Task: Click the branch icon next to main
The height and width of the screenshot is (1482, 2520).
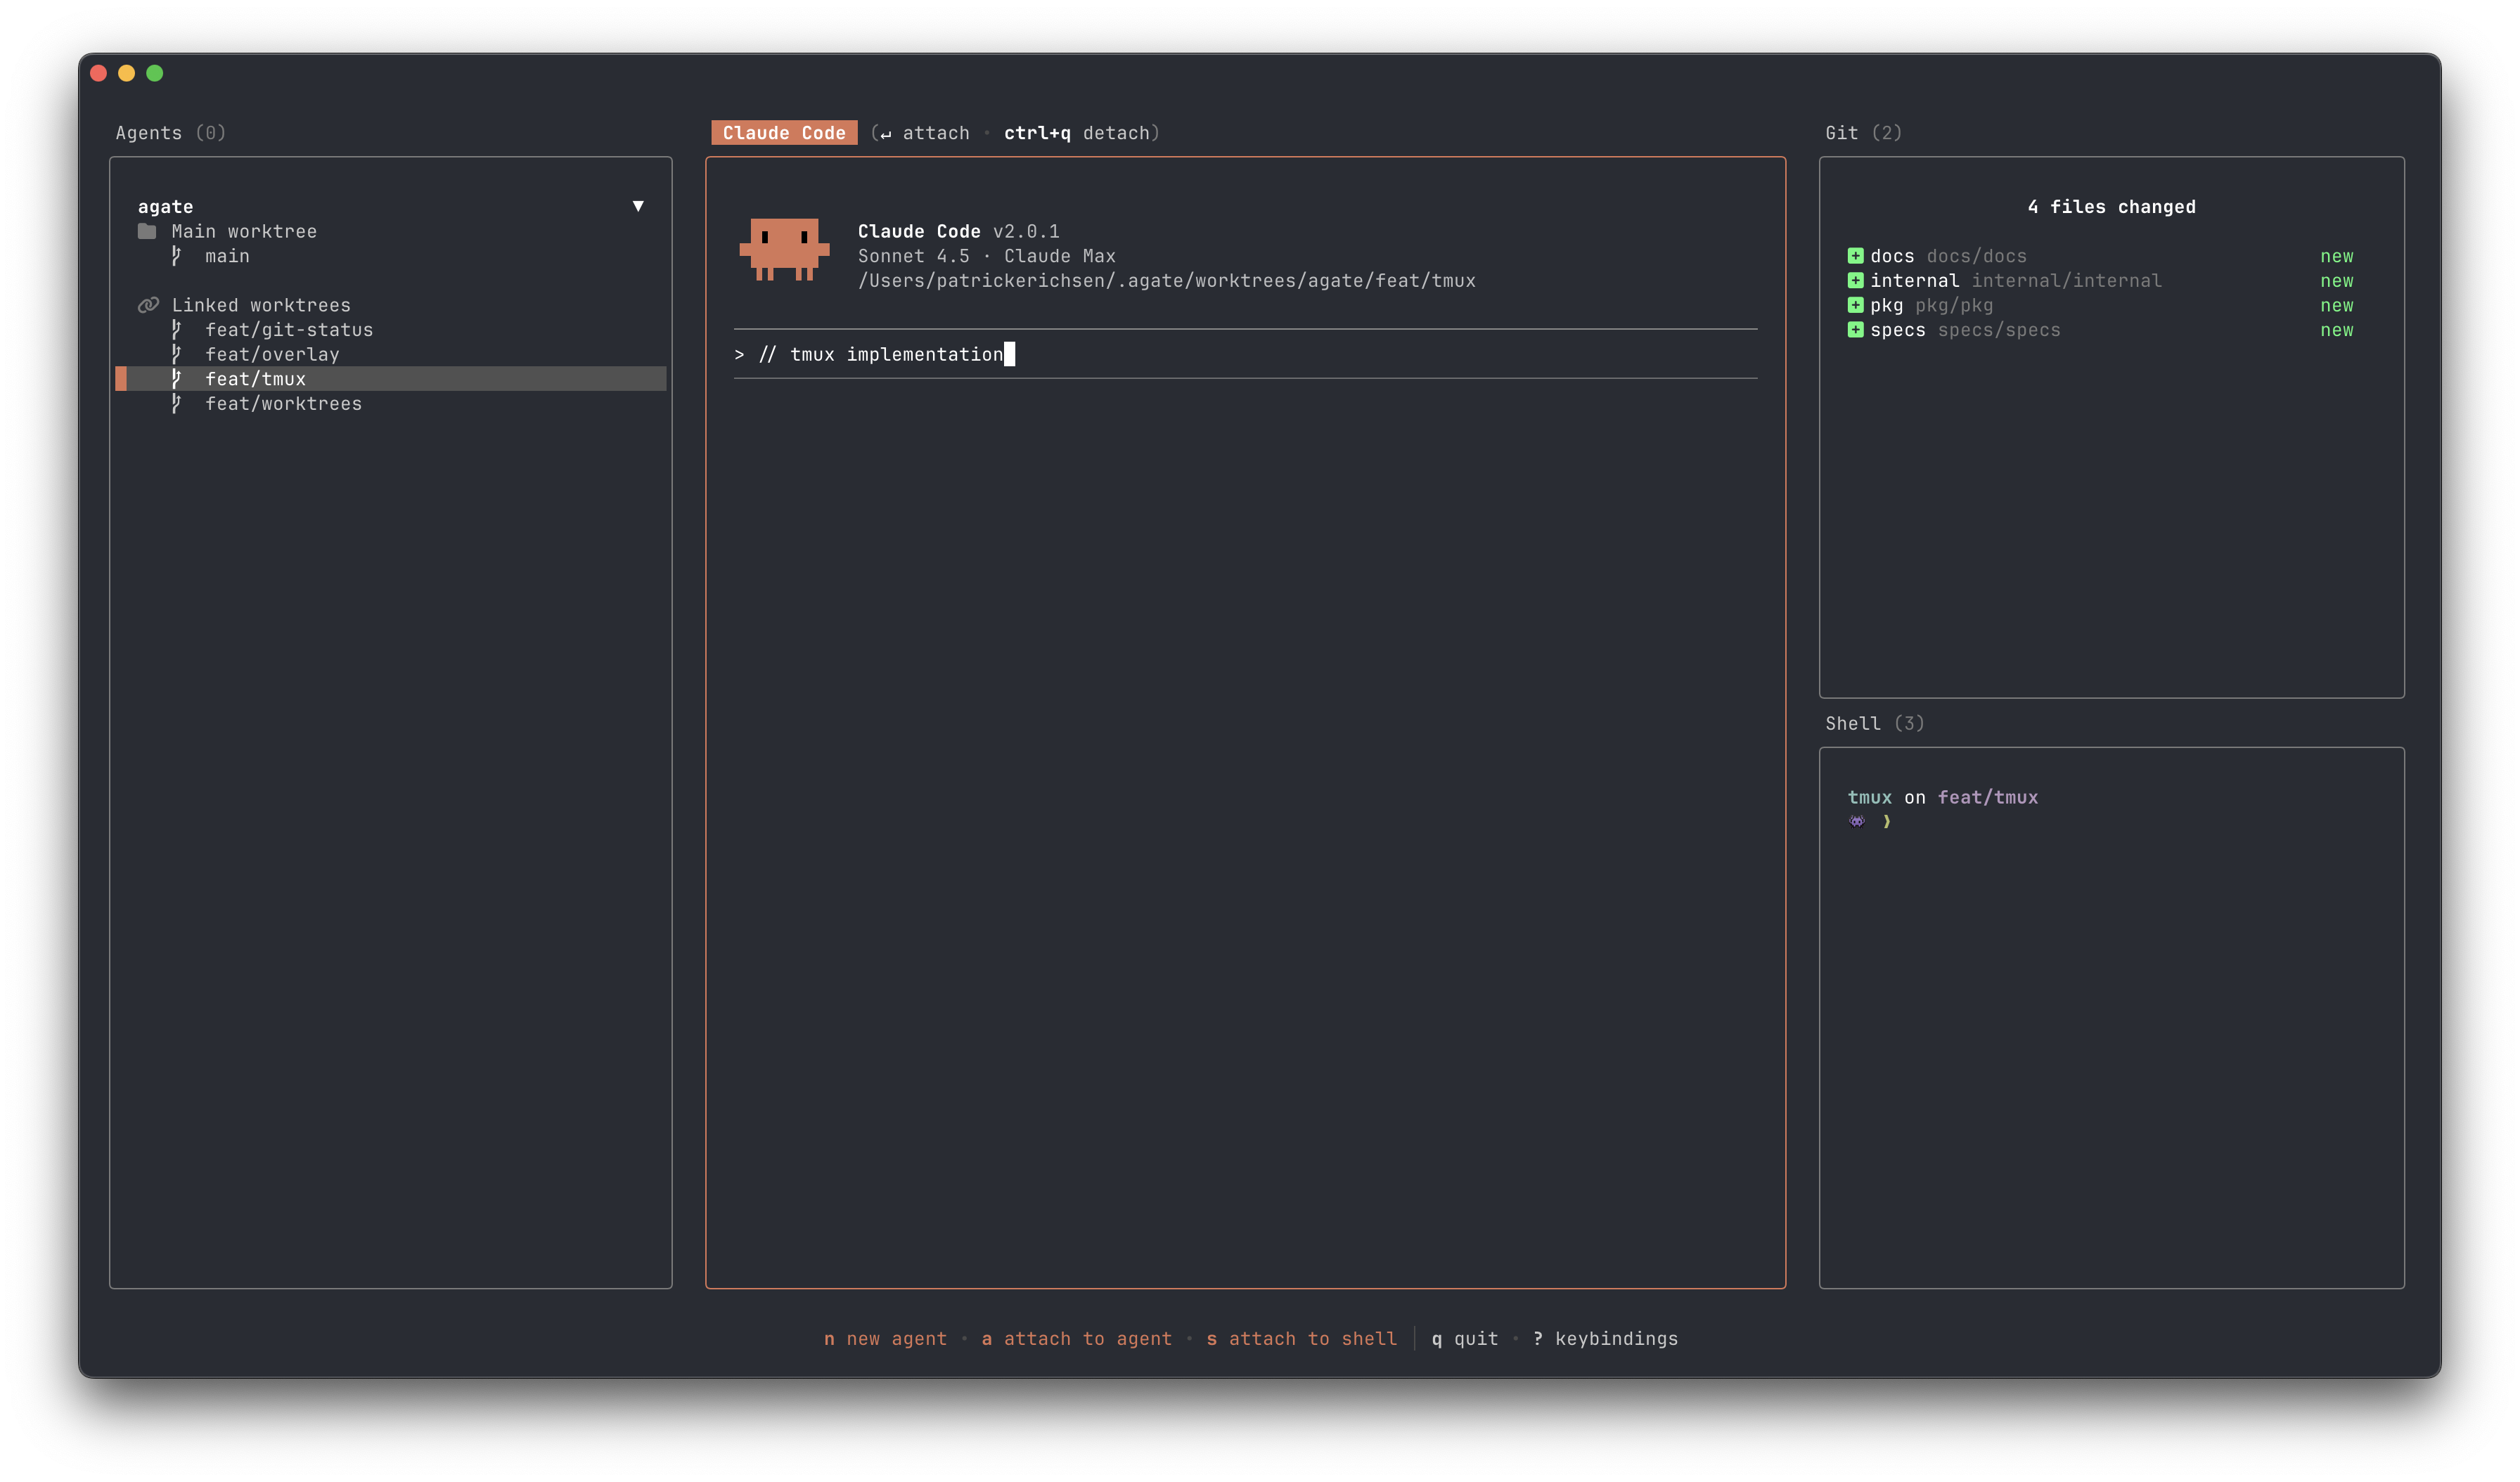Action: [x=176, y=256]
